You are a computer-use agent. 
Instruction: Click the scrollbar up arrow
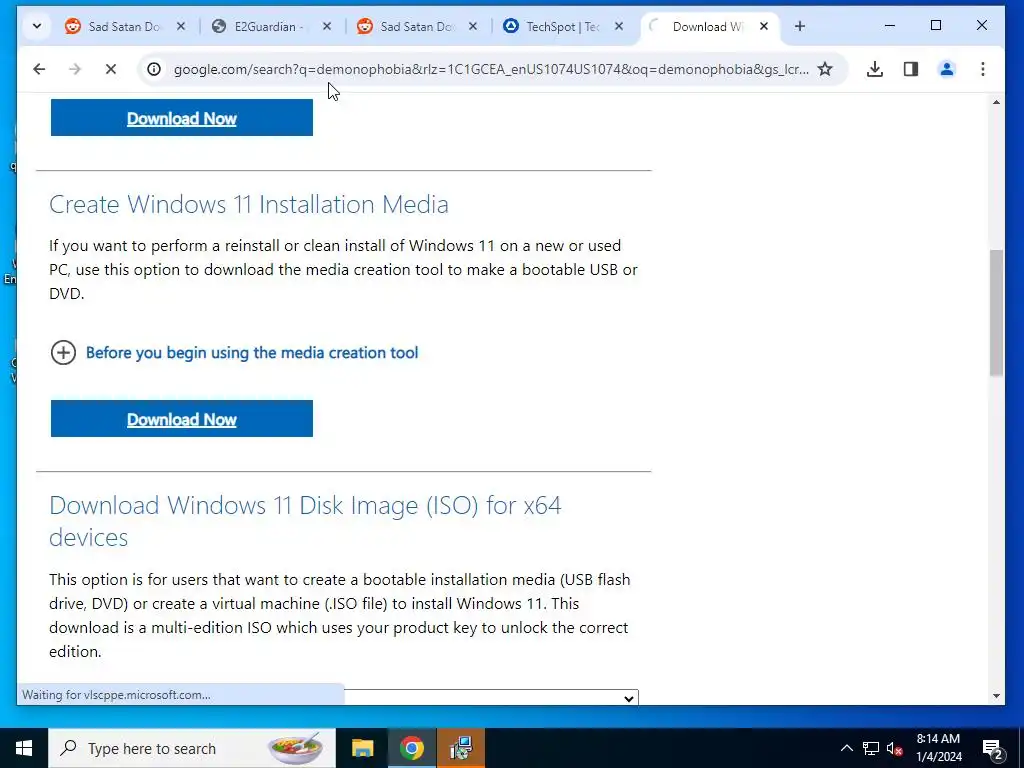[x=996, y=103]
